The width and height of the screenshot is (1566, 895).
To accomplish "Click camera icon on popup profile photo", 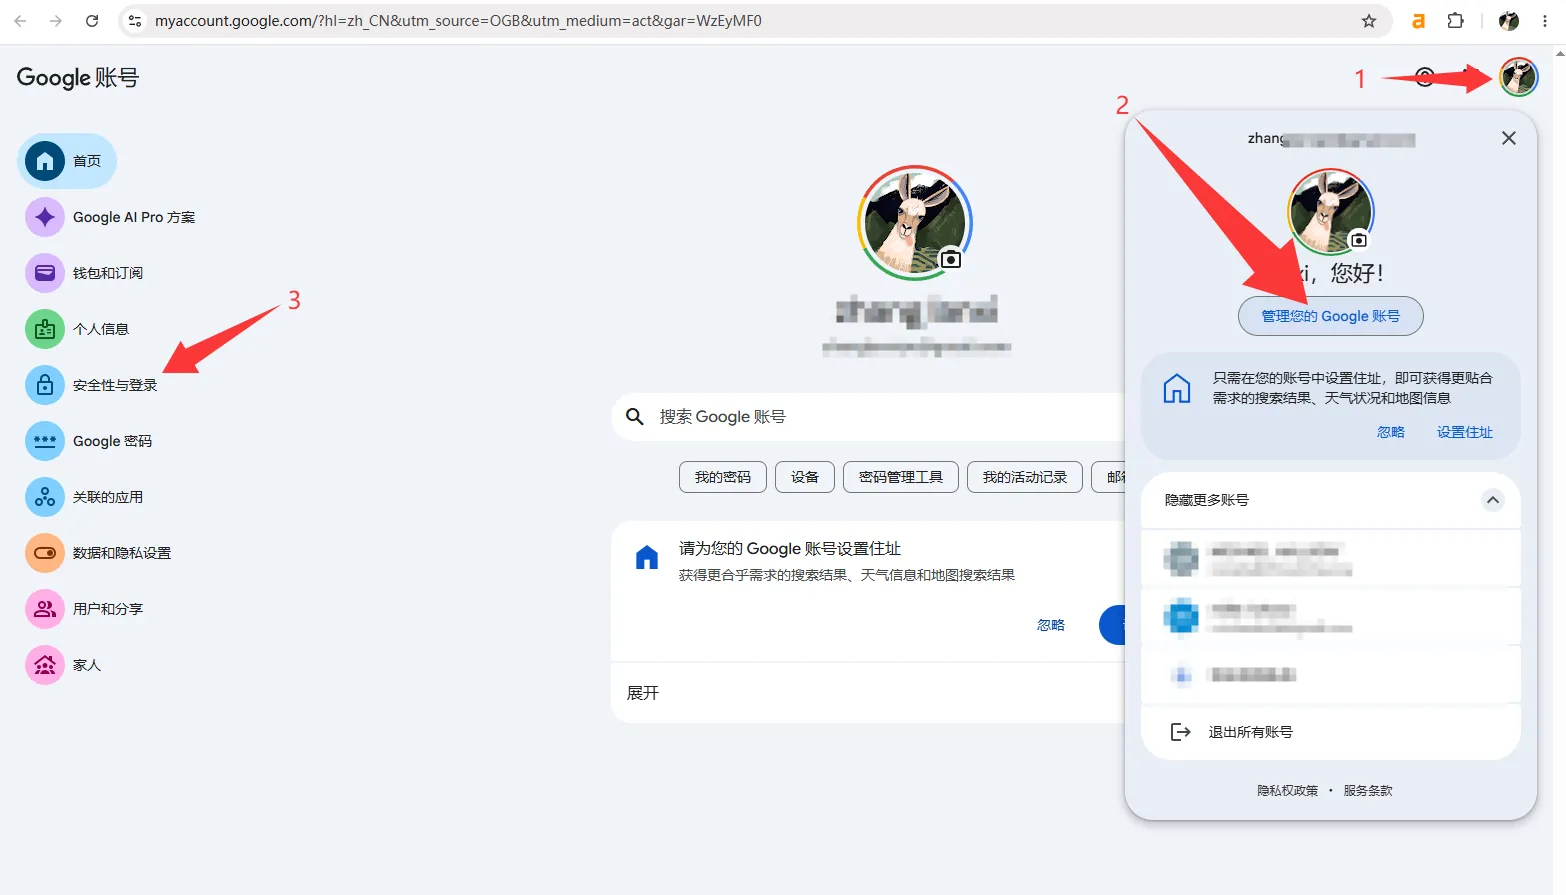I will [x=1359, y=240].
